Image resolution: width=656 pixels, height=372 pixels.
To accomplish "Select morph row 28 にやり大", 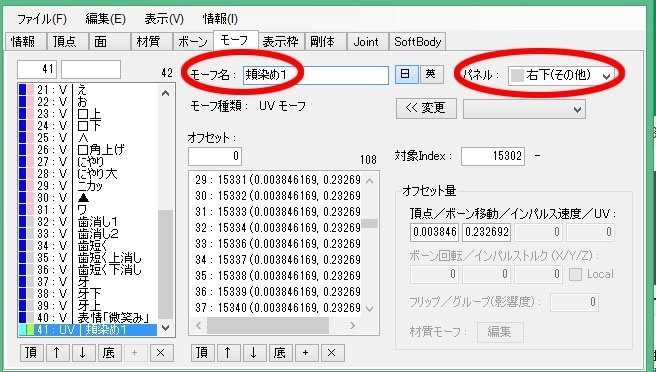I will pos(88,173).
